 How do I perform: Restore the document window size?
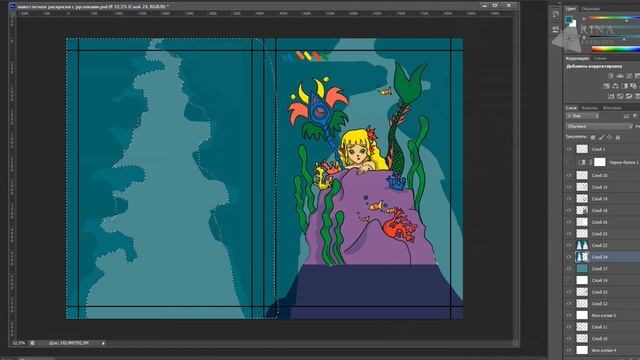pyautogui.click(x=495, y=6)
